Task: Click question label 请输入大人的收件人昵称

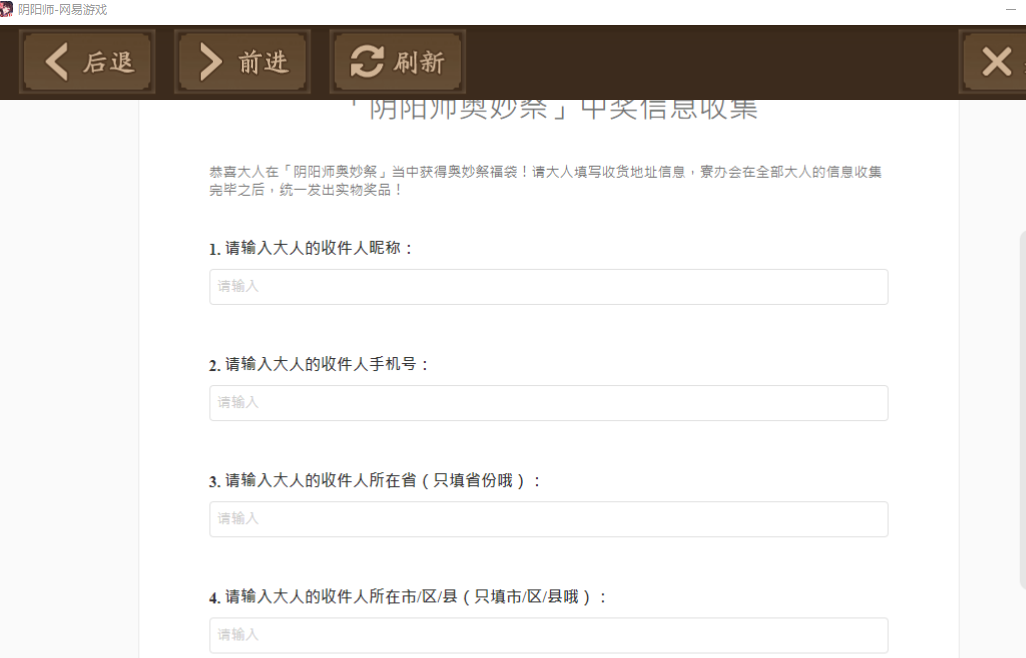Action: (311, 249)
